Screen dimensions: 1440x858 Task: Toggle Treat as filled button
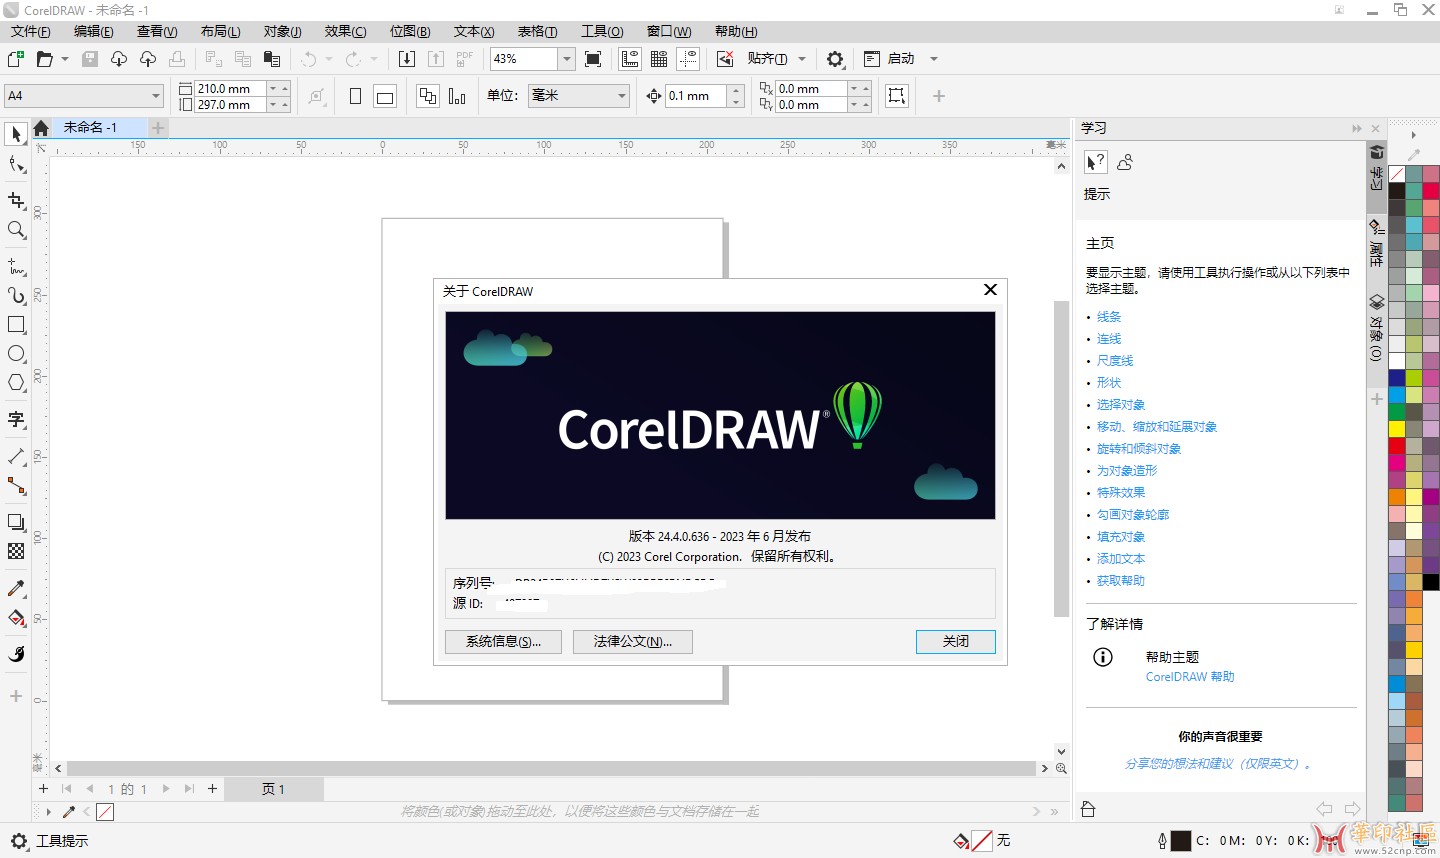(x=897, y=96)
